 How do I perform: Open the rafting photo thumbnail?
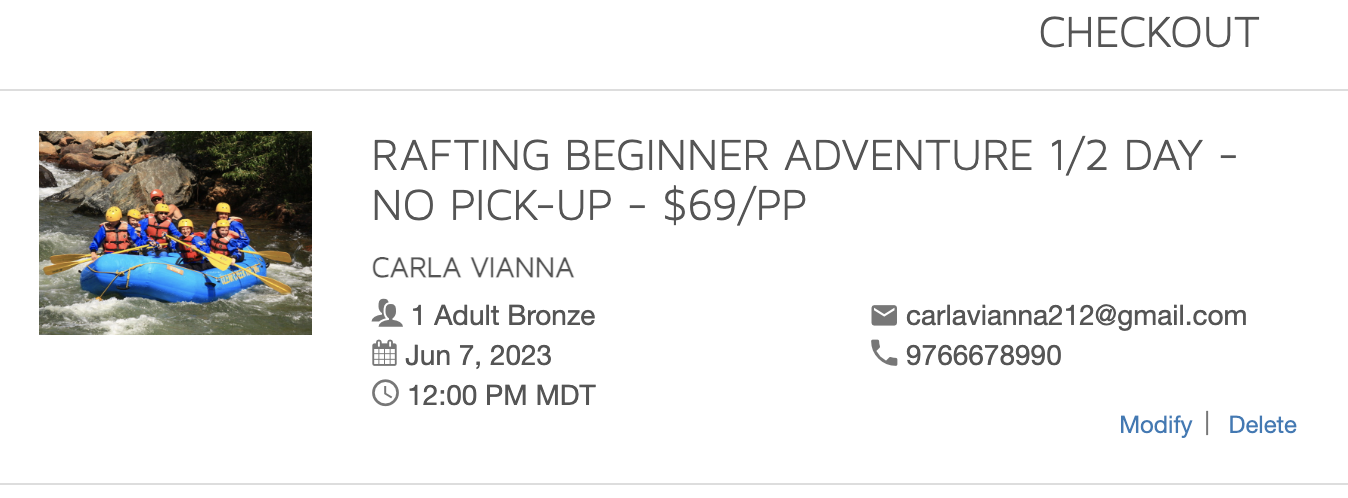coord(175,233)
